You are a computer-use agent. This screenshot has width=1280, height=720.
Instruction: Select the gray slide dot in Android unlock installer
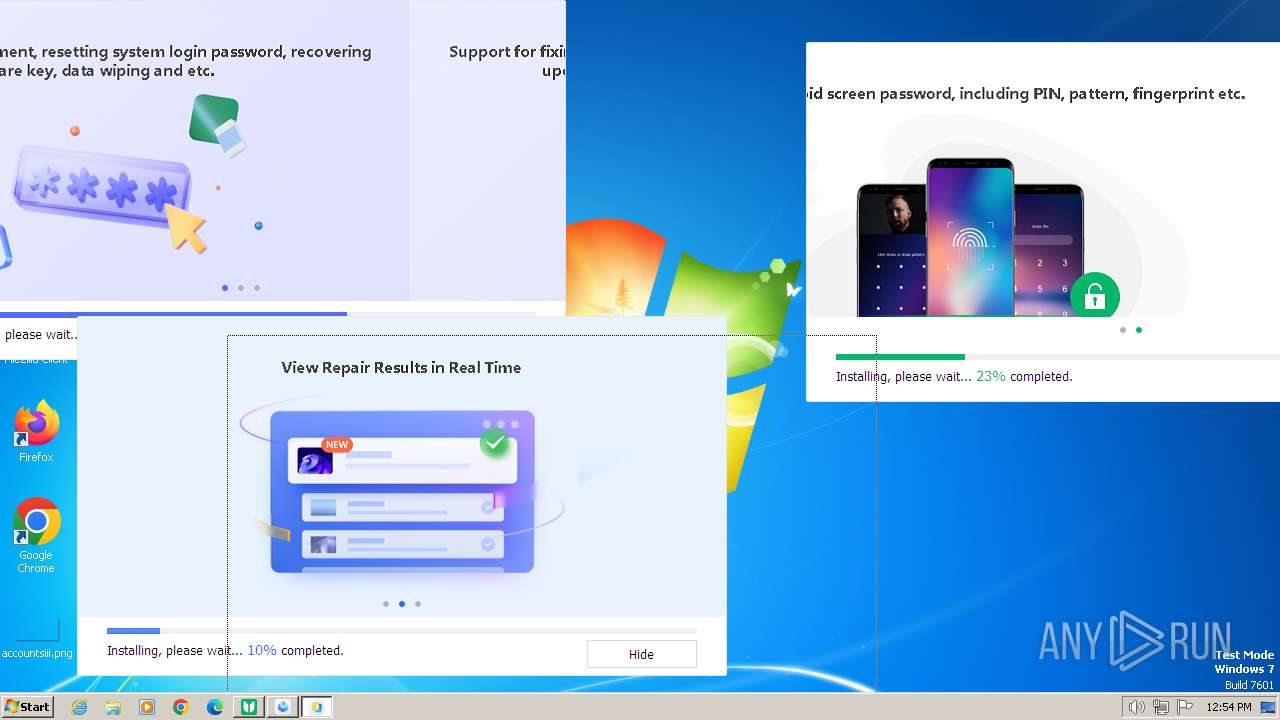pyautogui.click(x=1123, y=330)
